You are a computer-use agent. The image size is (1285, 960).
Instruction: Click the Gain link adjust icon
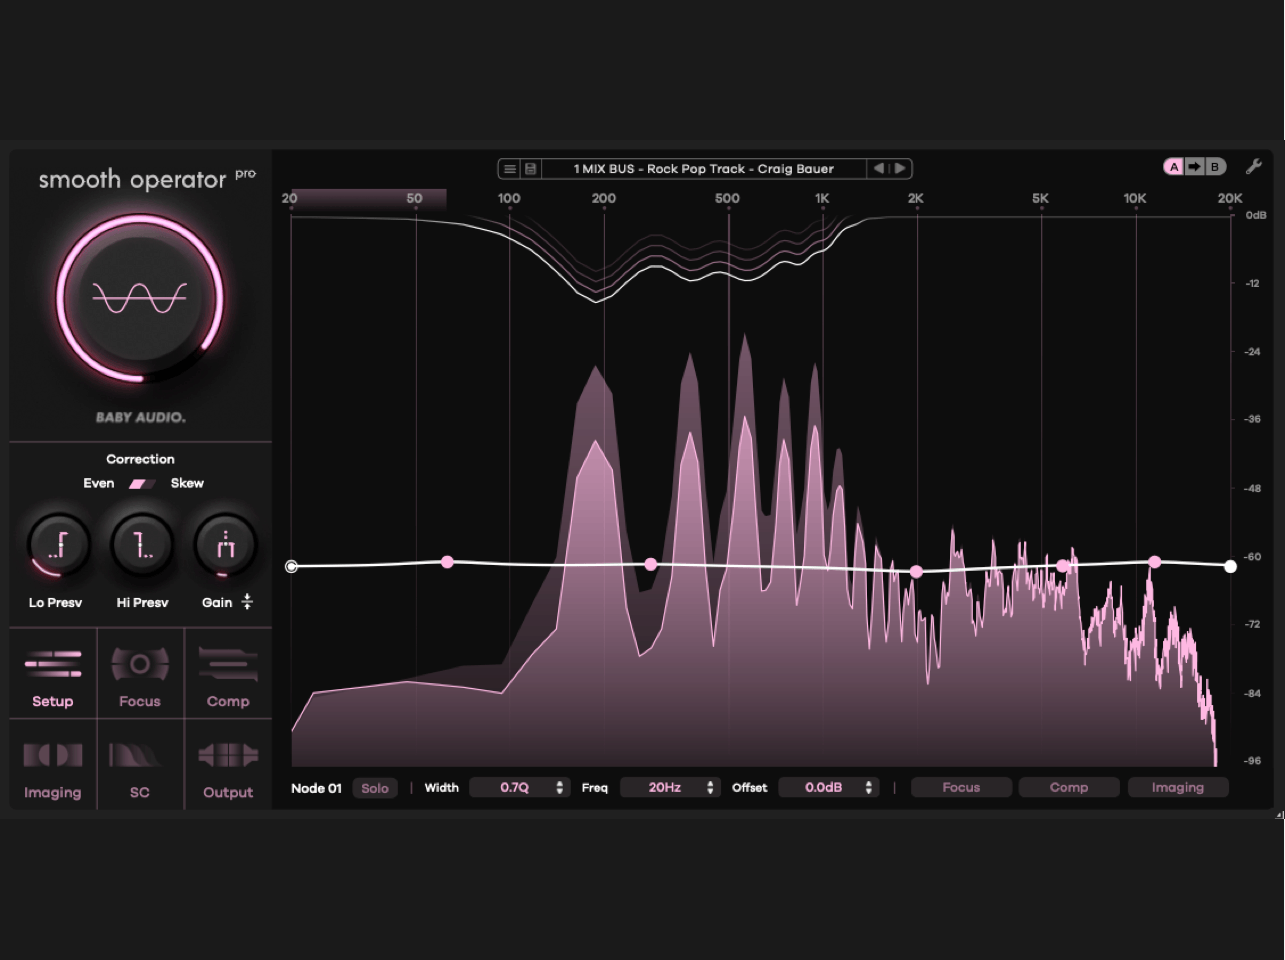pos(247,602)
